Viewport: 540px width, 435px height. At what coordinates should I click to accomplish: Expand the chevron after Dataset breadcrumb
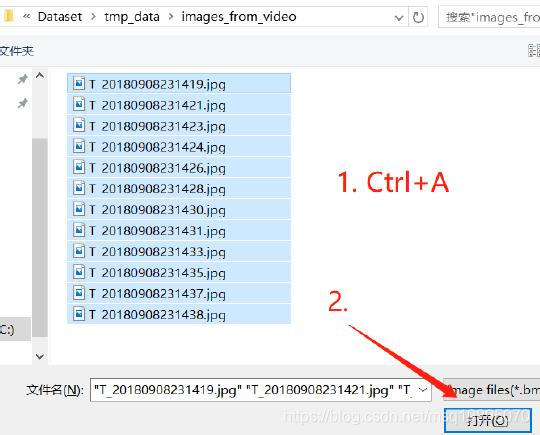pos(93,16)
